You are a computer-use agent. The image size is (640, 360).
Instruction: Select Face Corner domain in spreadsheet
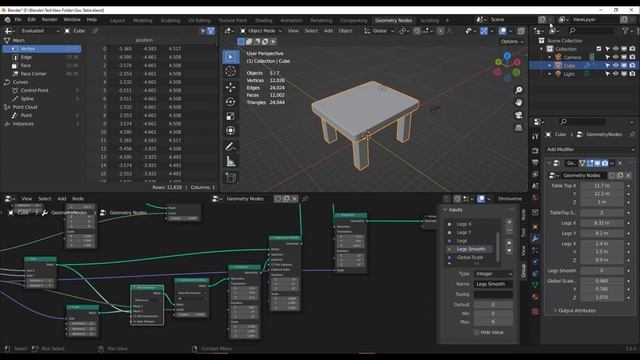pos(42,74)
